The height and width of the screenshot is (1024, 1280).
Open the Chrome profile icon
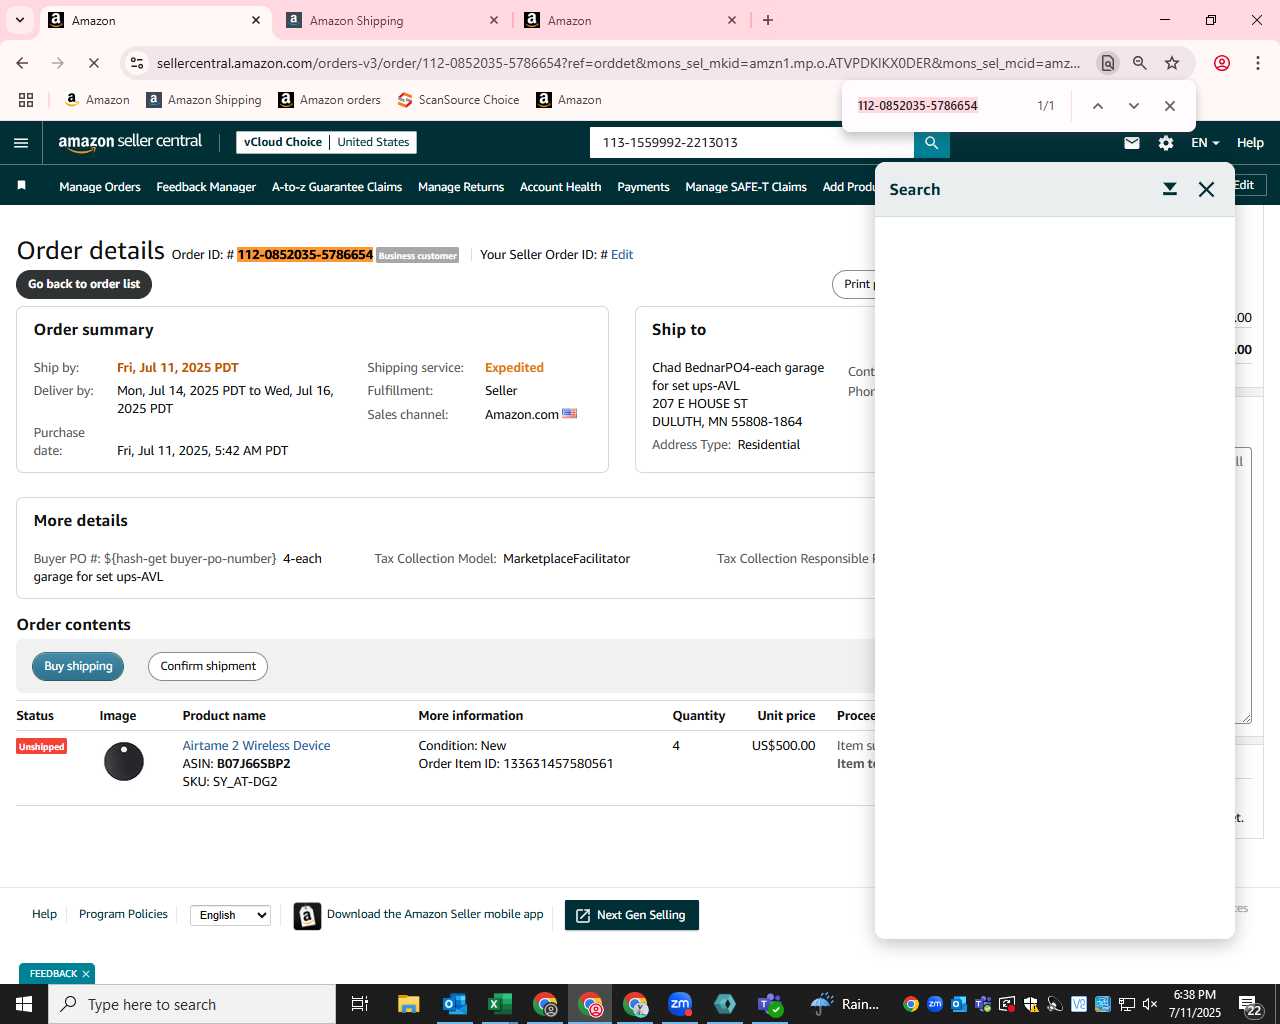tap(1221, 63)
